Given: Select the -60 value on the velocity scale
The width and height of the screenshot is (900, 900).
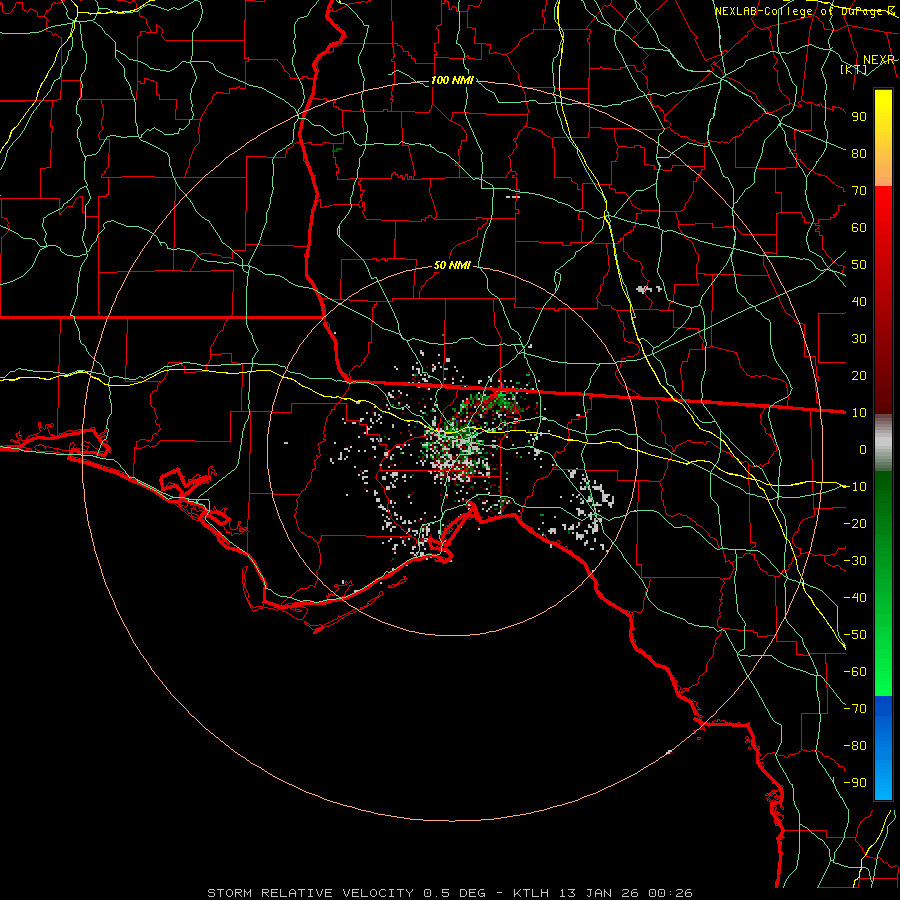Looking at the screenshot, I should tap(855, 672).
